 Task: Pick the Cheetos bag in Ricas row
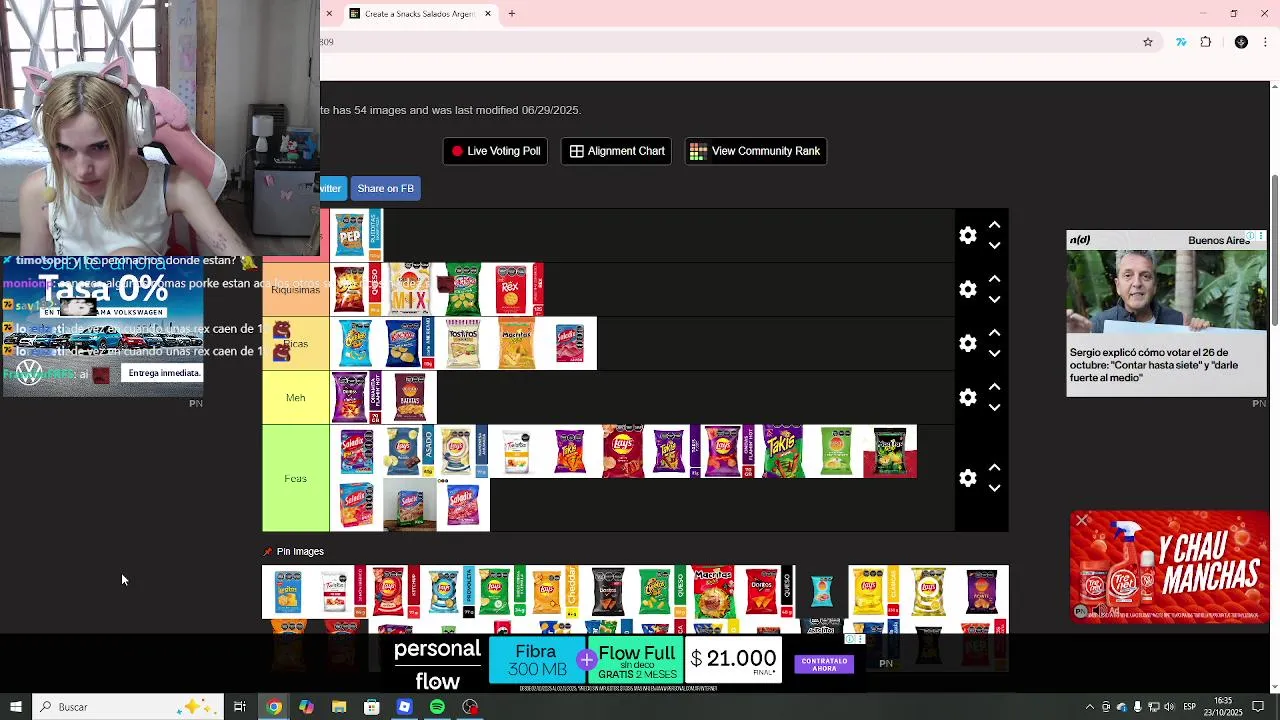[x=355, y=343]
